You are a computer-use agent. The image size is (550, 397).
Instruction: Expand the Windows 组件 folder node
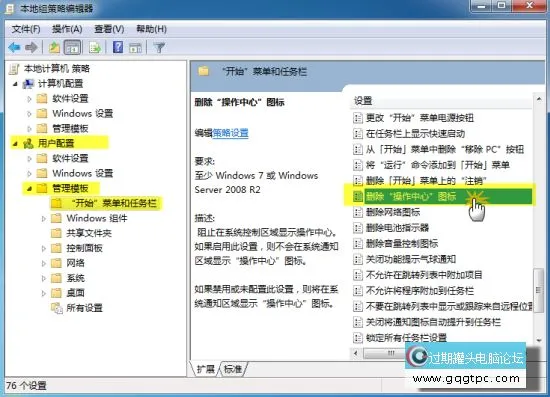click(44, 218)
